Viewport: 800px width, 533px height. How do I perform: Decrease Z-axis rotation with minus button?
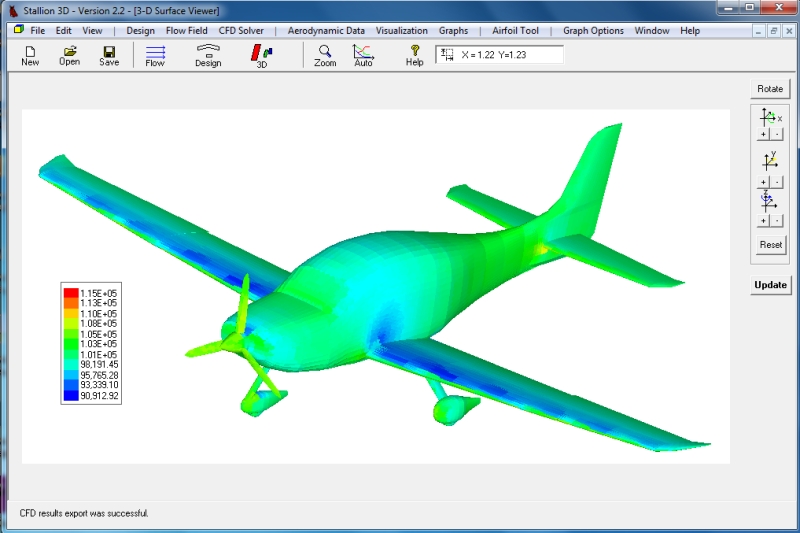pyautogui.click(x=777, y=219)
